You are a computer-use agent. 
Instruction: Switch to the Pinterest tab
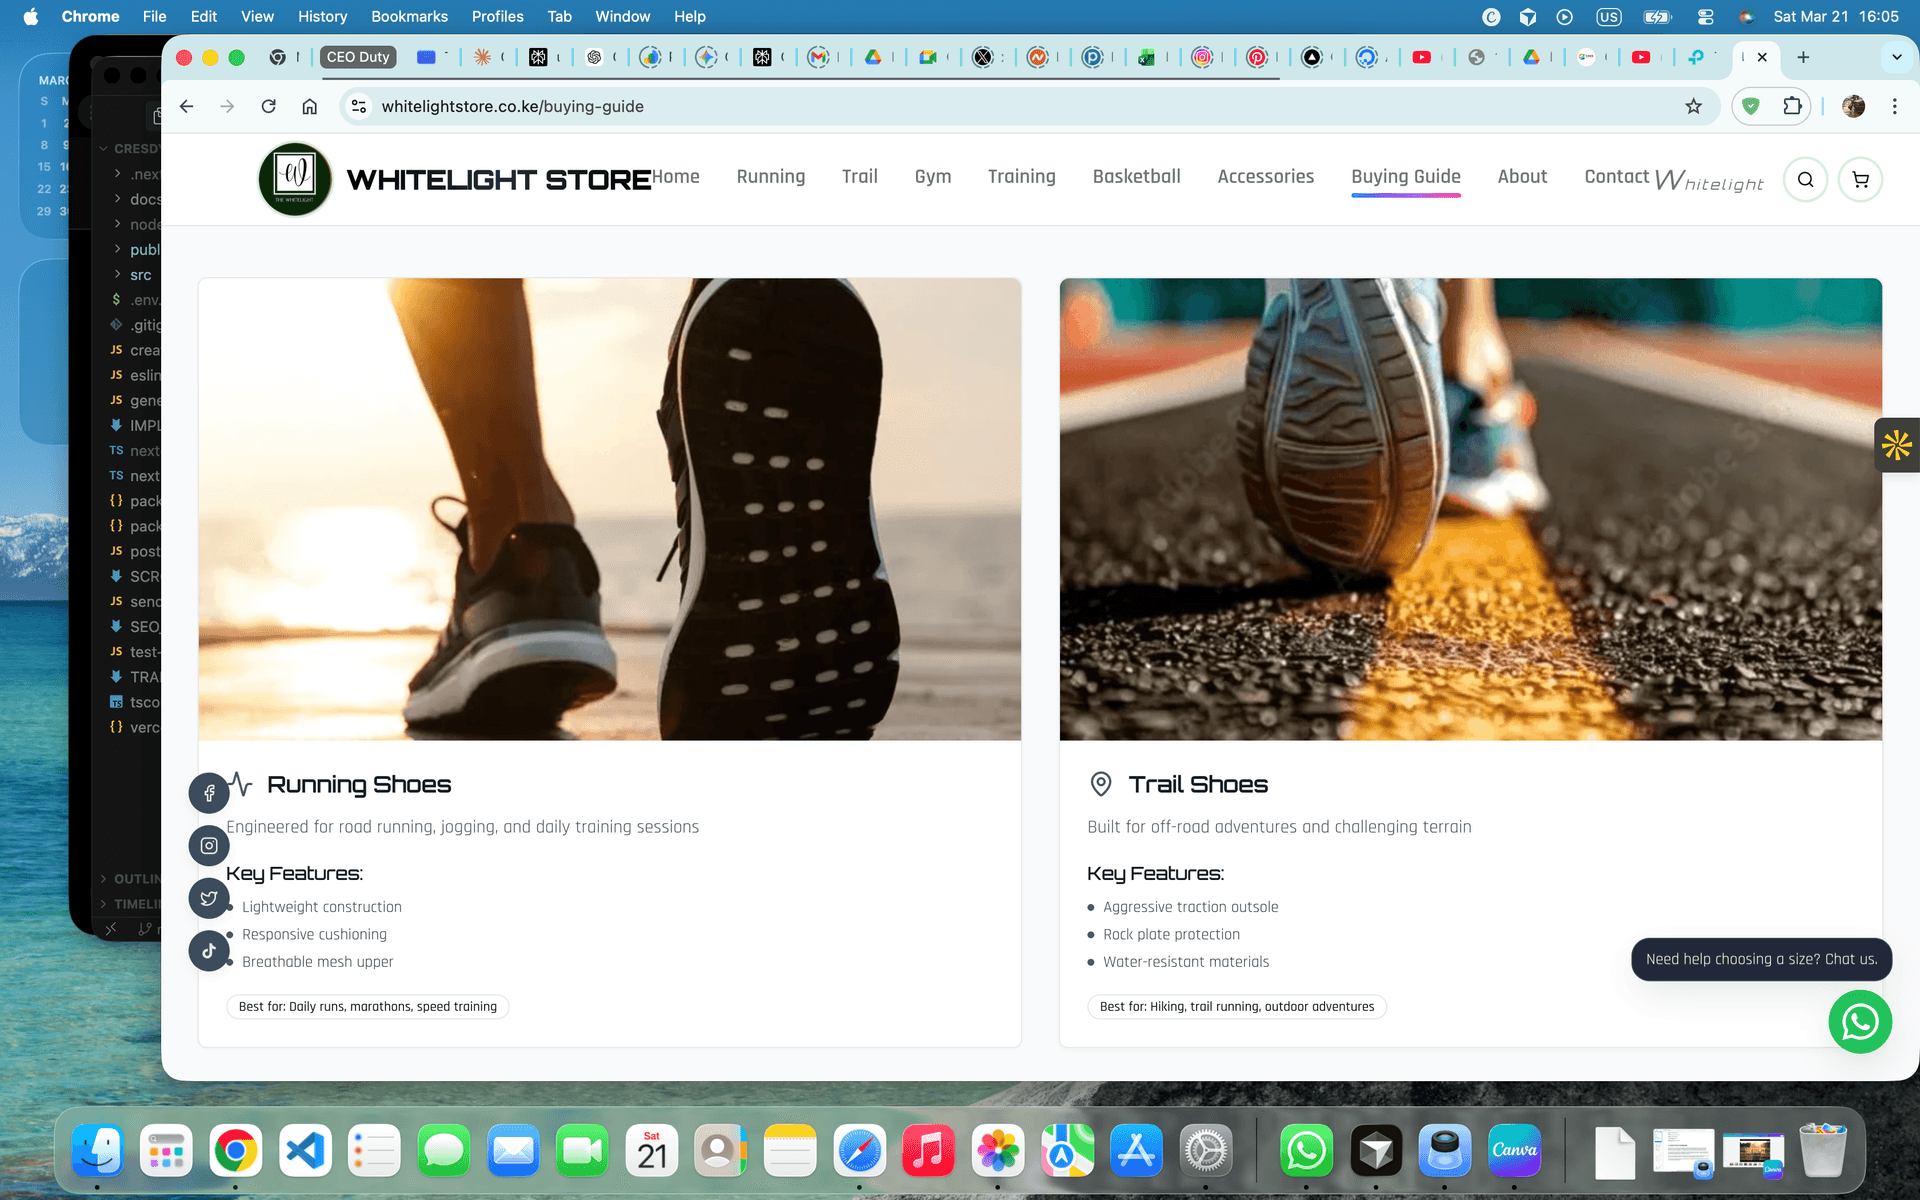pyautogui.click(x=1257, y=57)
